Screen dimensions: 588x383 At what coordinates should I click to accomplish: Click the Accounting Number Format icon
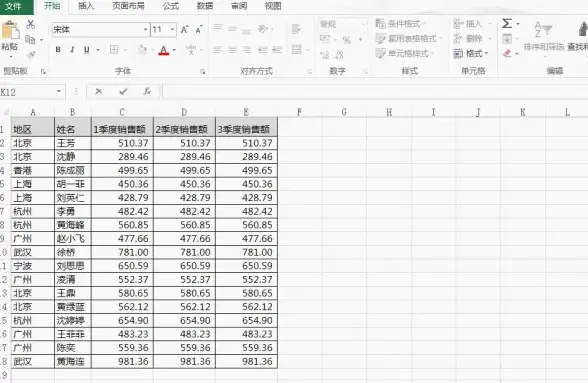pyautogui.click(x=325, y=39)
